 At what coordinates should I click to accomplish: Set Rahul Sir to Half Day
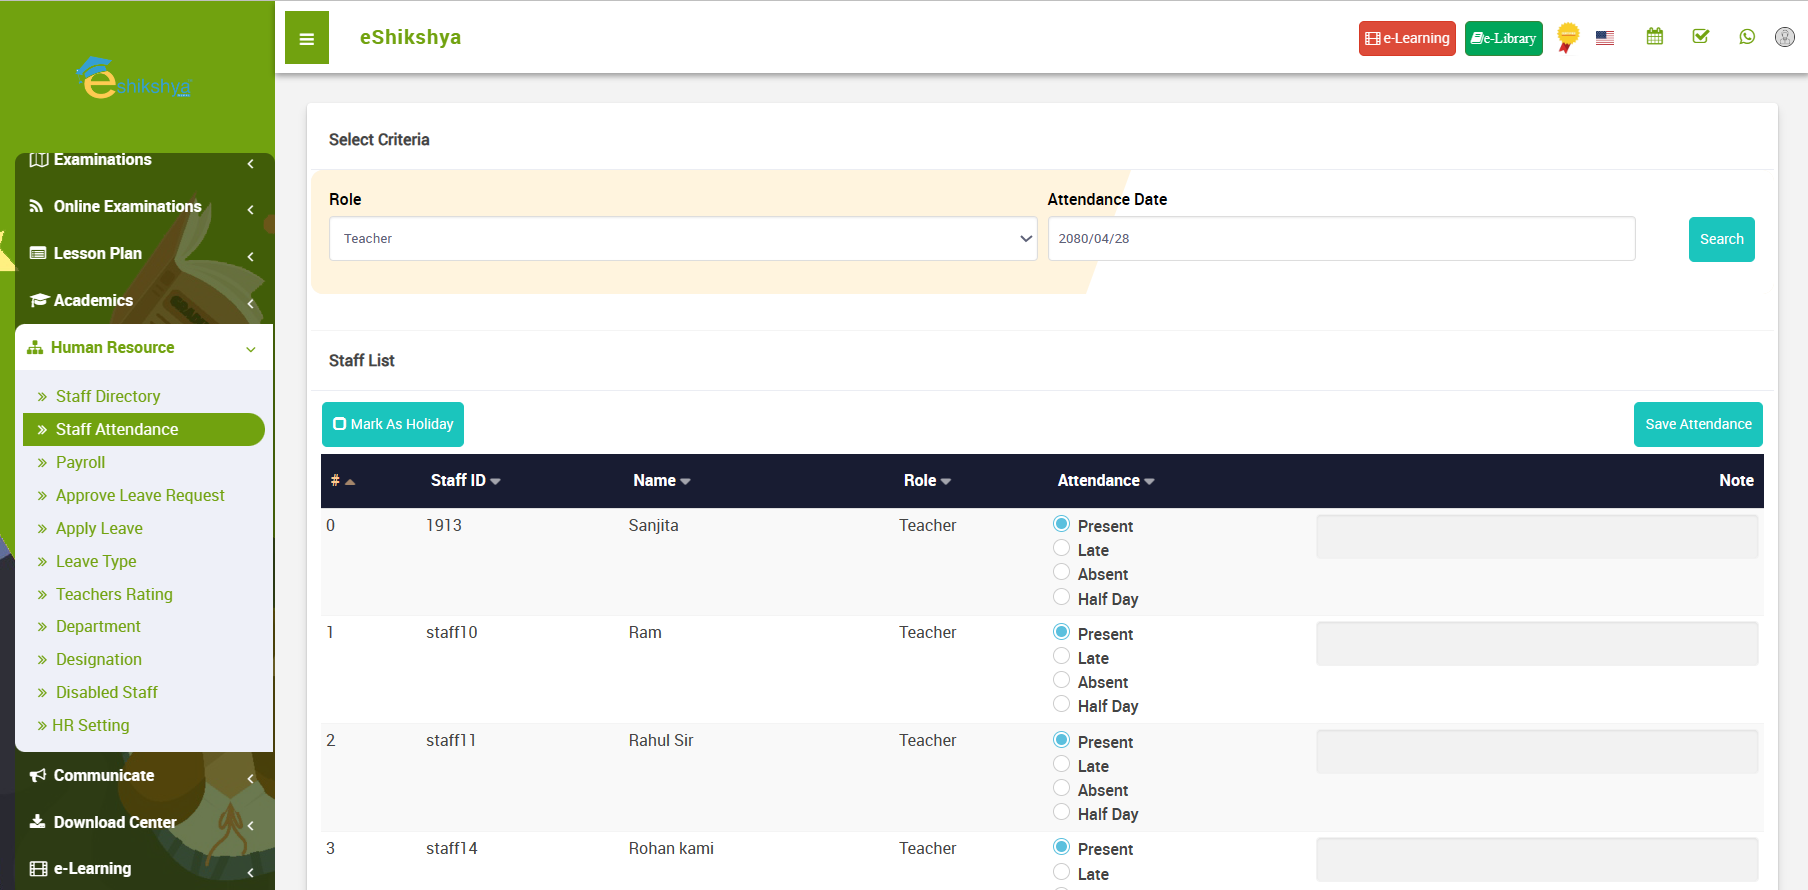(1062, 813)
